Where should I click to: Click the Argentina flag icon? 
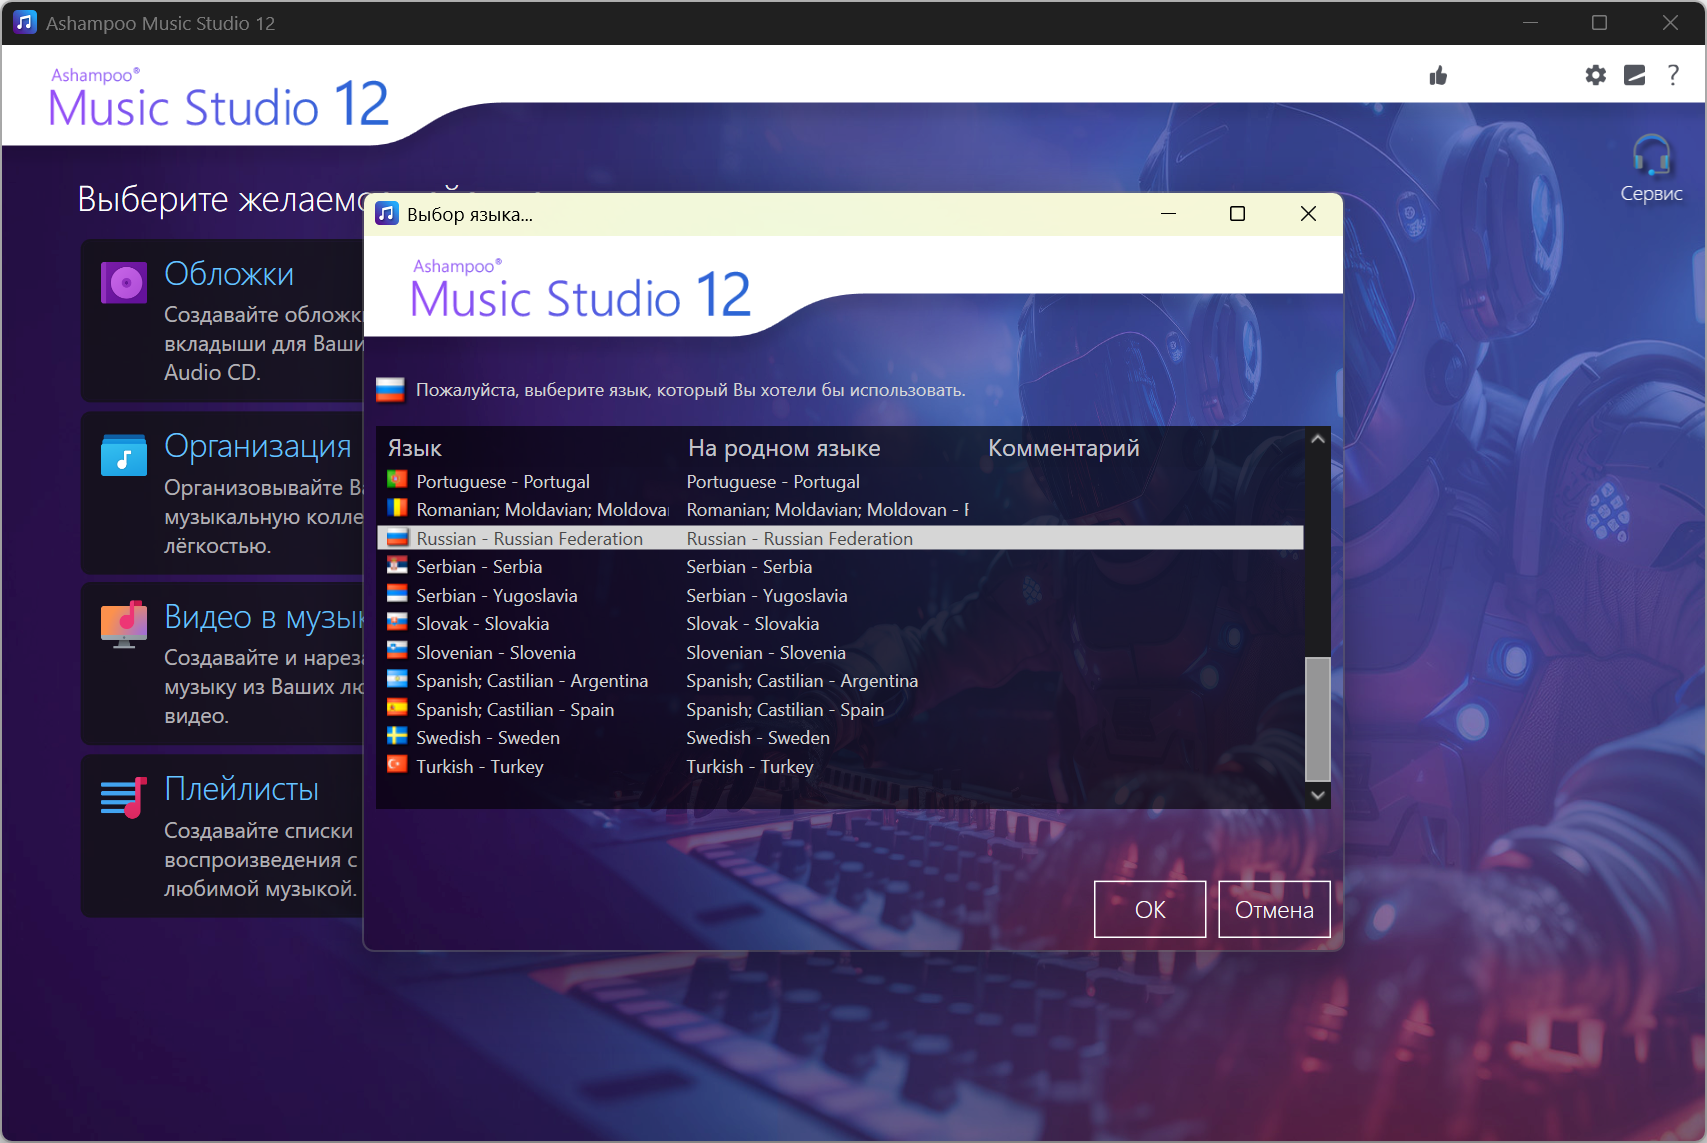397,679
